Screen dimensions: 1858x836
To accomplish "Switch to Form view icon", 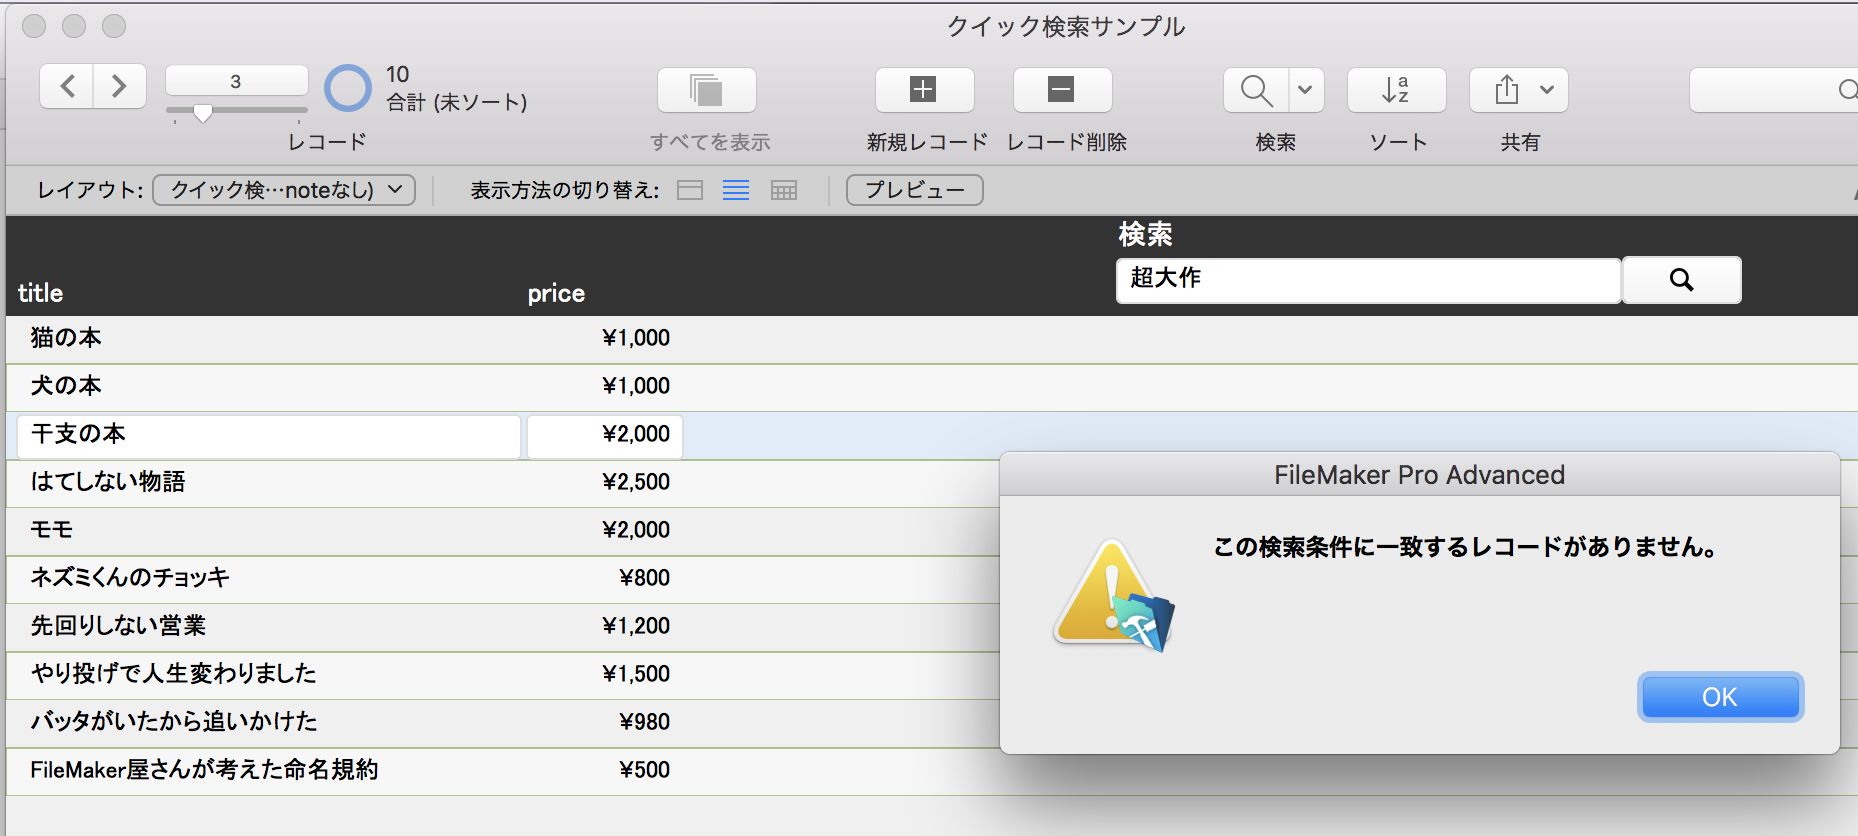I will click(x=690, y=190).
